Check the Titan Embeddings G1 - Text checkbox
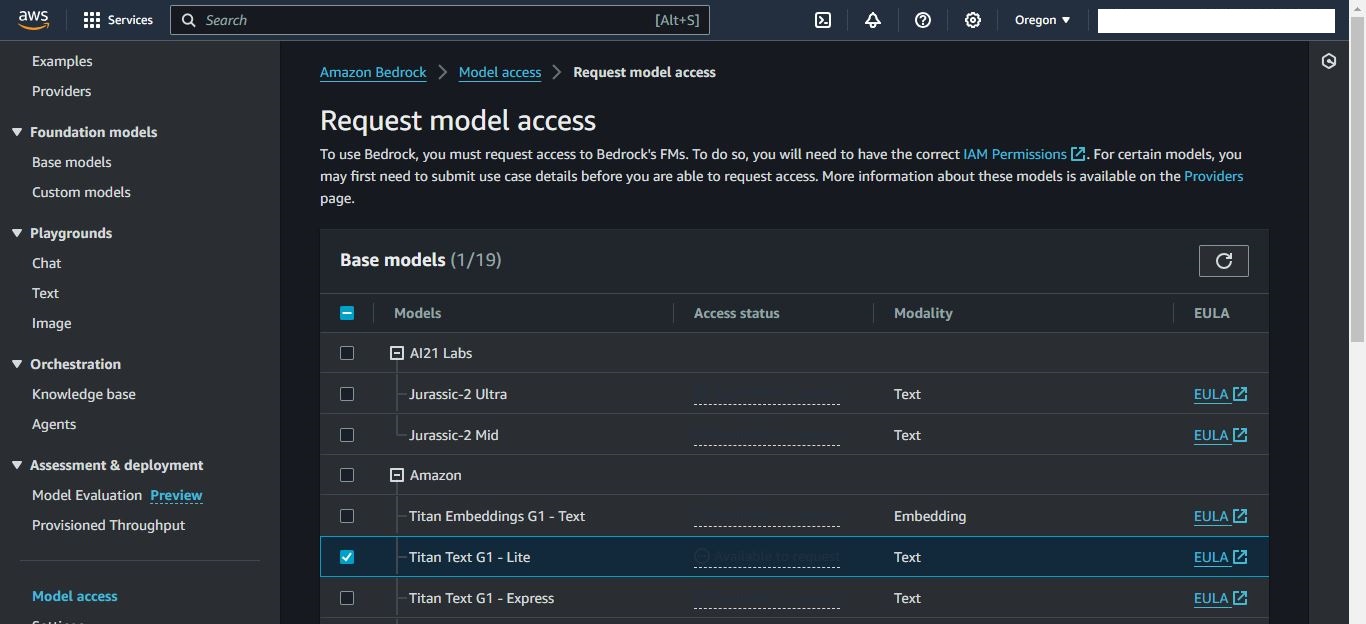Image resolution: width=1366 pixels, height=624 pixels. coord(347,516)
